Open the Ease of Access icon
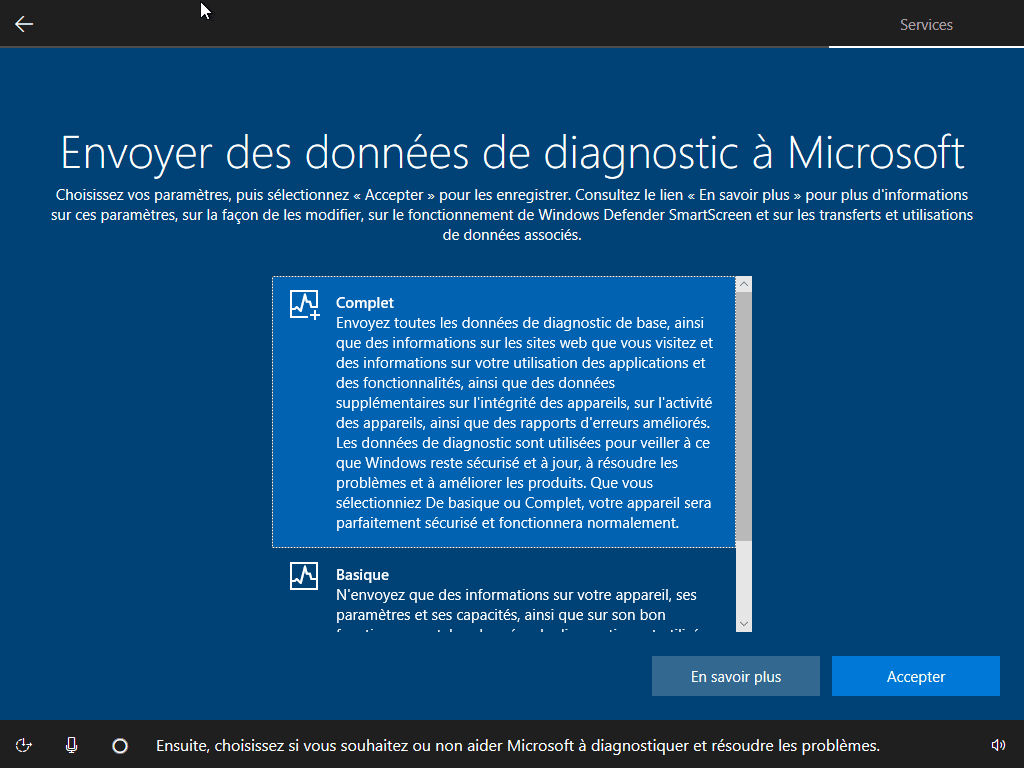The image size is (1024, 768). tap(24, 745)
